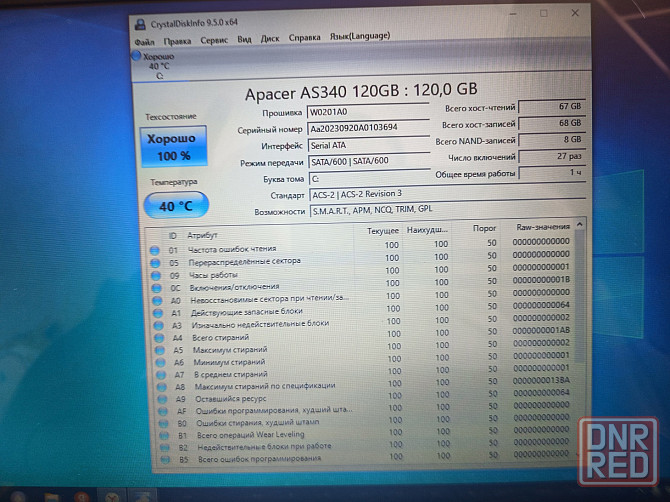670x502 pixels.
Task: Open the Правка menu
Action: 177,41
